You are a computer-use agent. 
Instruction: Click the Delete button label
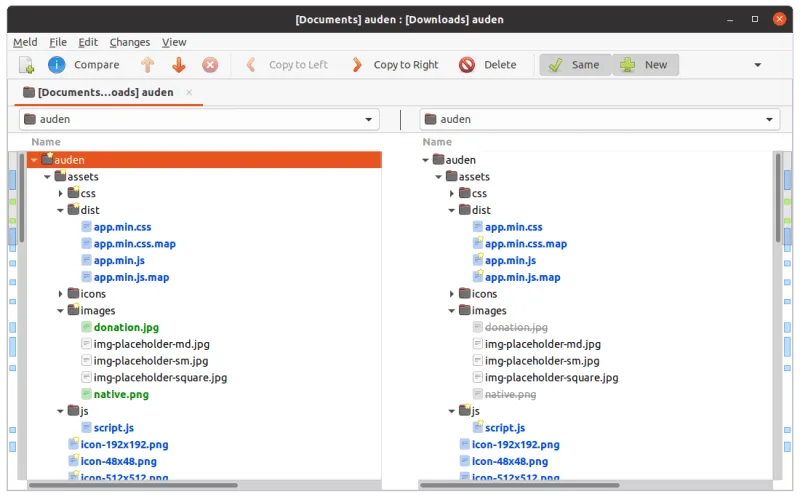[500, 65]
